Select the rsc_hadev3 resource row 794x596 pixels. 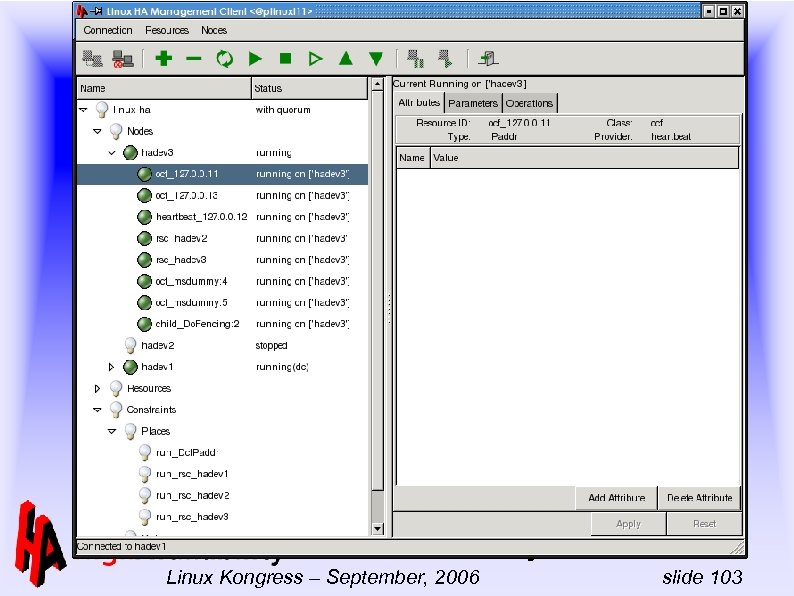222,260
